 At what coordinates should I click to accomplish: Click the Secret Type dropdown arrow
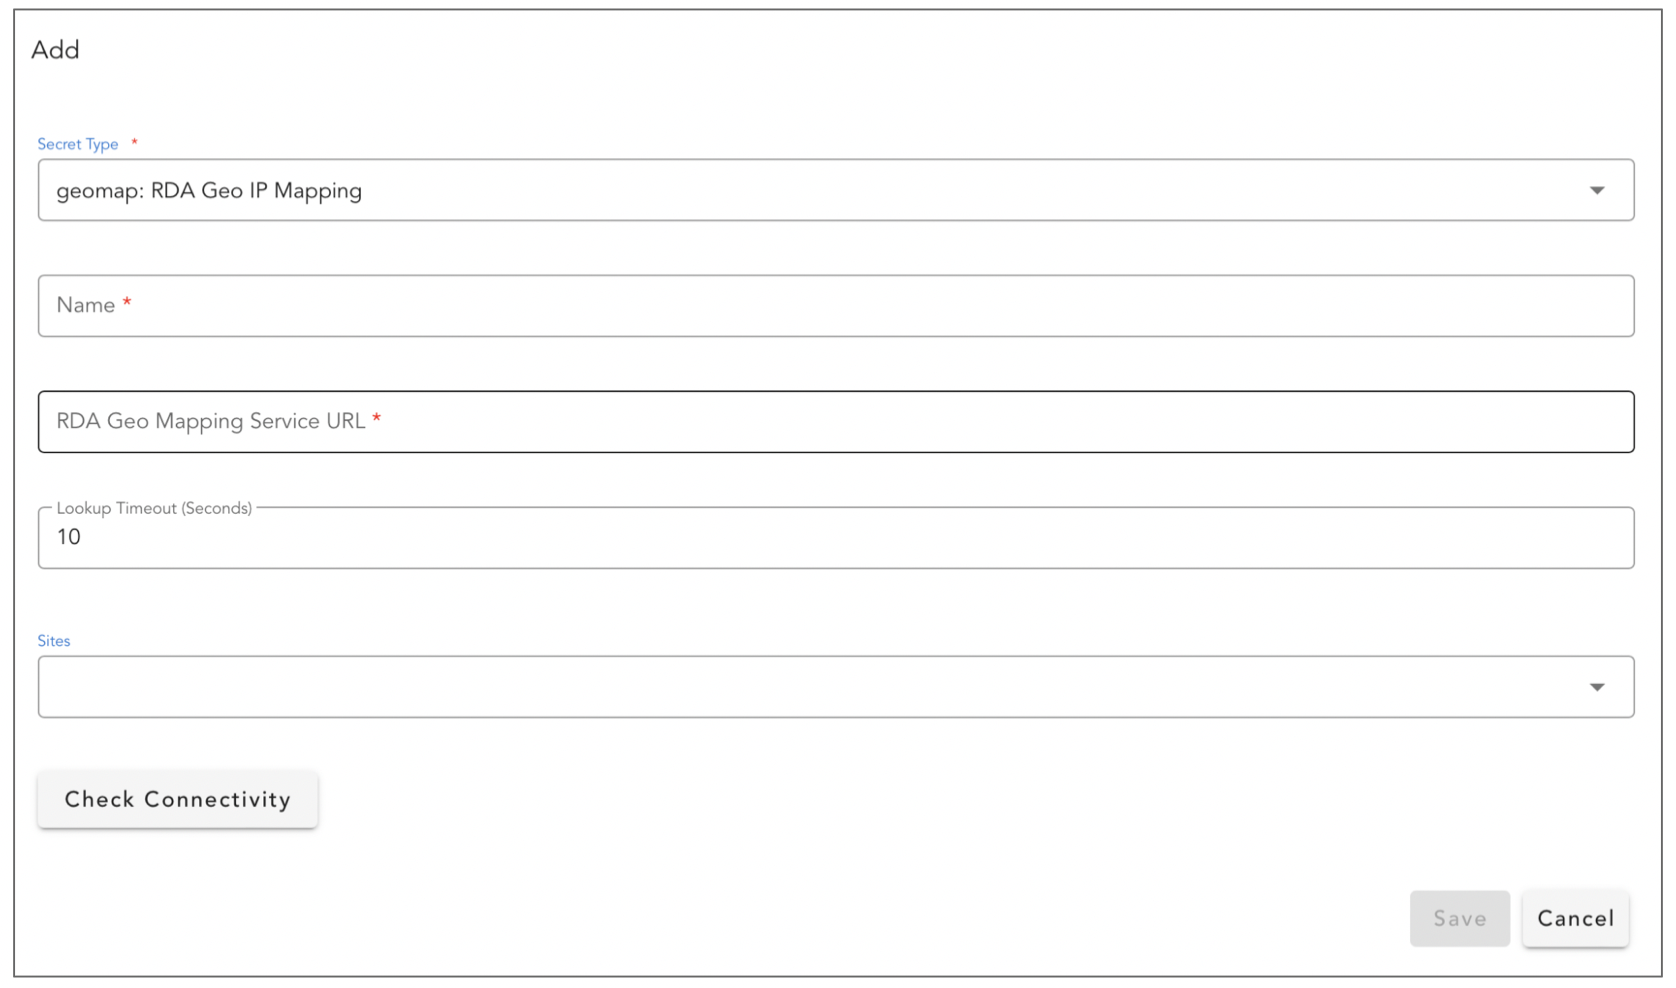(x=1598, y=190)
